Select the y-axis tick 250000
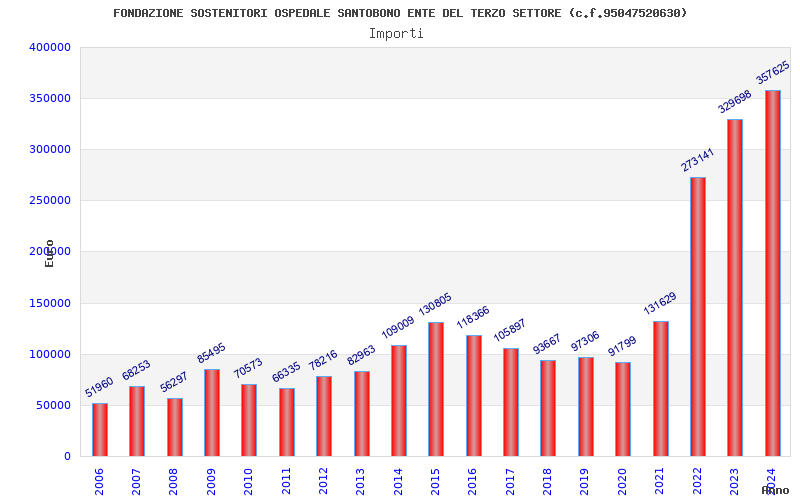The width and height of the screenshot is (800, 500). pos(50,201)
